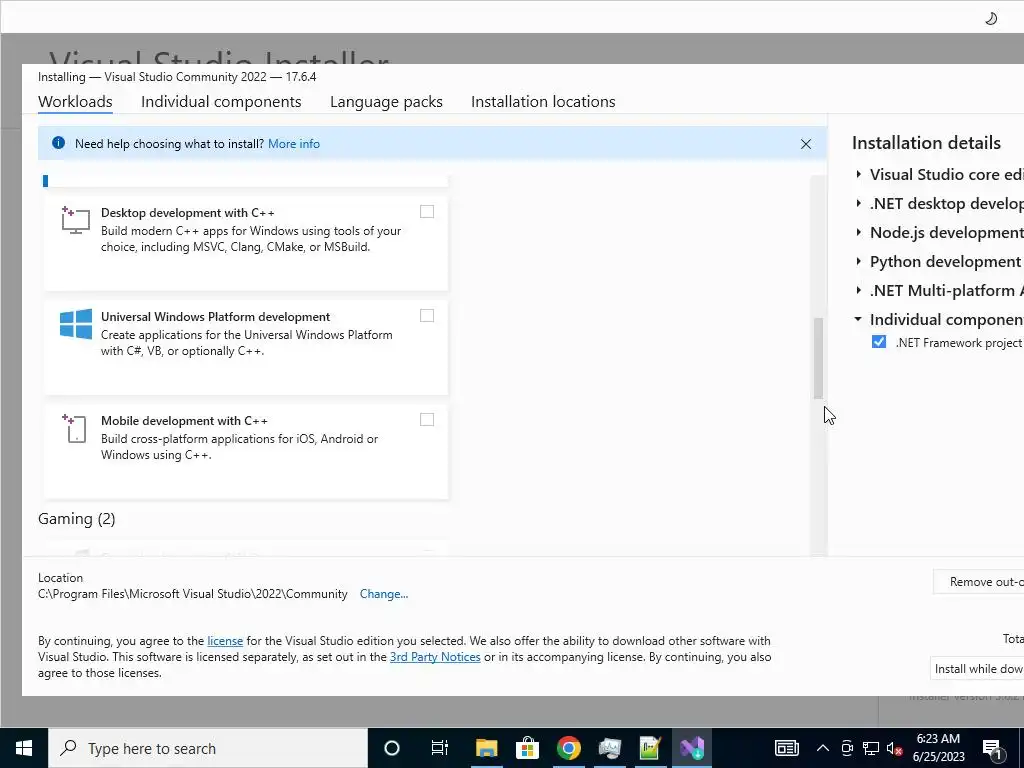Click the network icon in the system tray
1024x768 pixels.
click(x=871, y=748)
